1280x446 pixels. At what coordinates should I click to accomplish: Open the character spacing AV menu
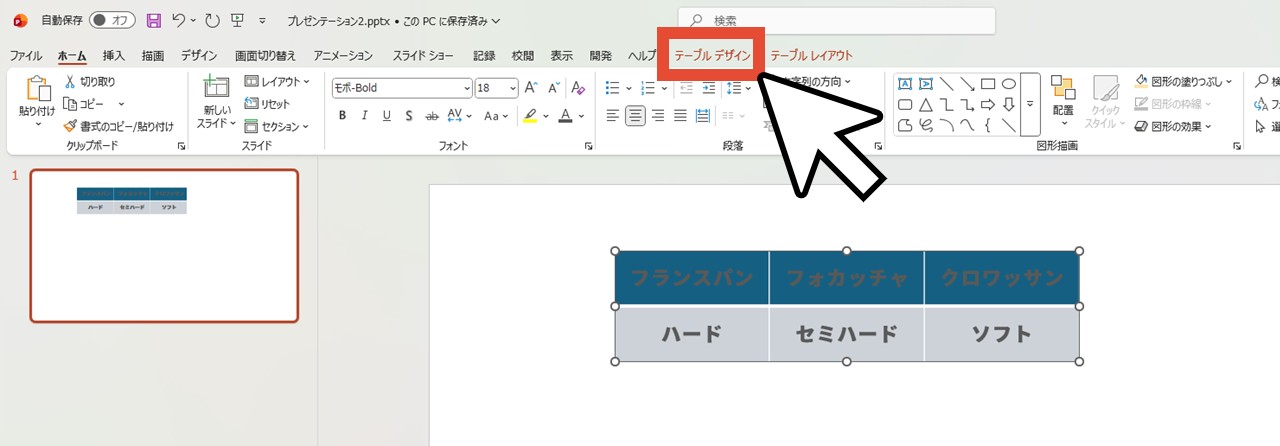click(461, 116)
